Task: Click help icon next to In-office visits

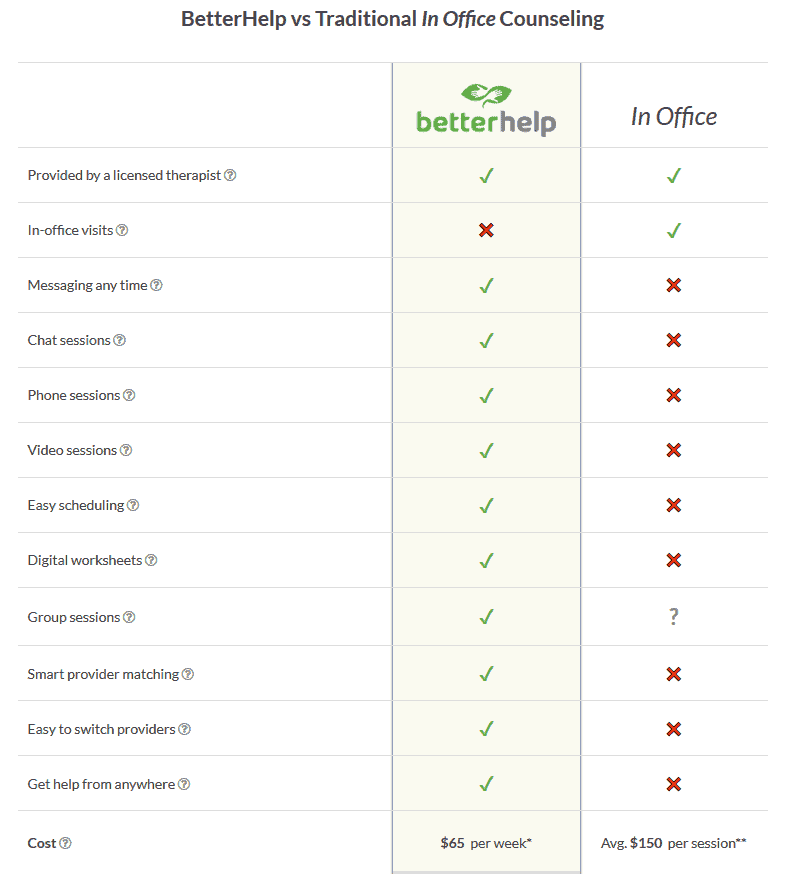Action: coord(122,230)
